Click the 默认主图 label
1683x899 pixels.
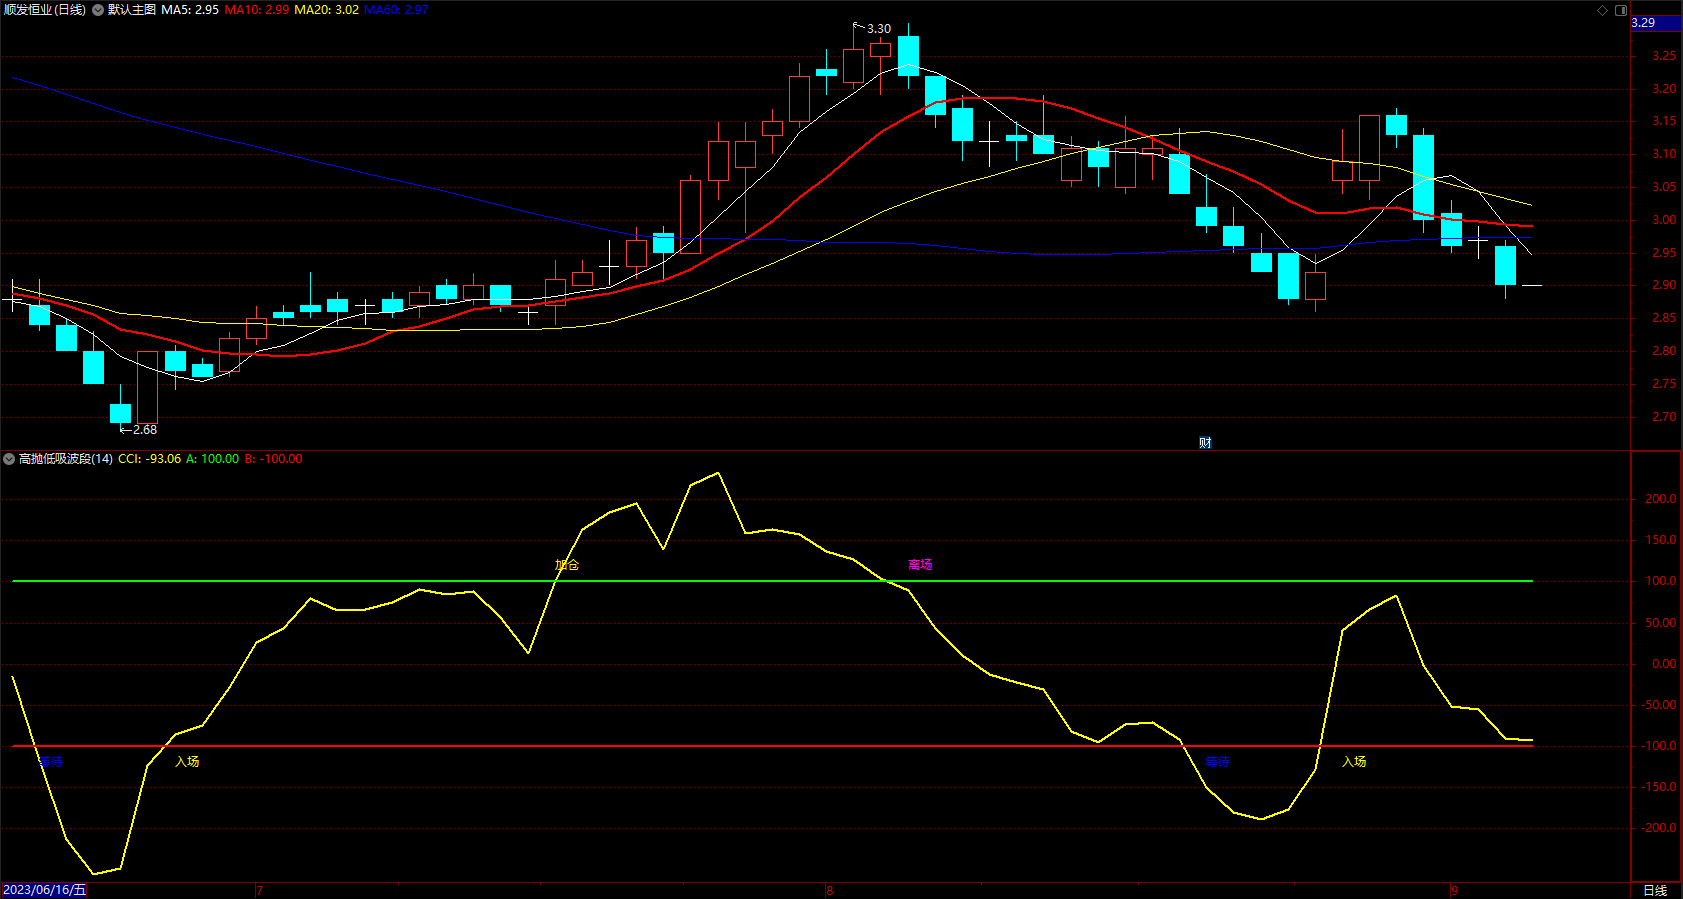point(132,10)
